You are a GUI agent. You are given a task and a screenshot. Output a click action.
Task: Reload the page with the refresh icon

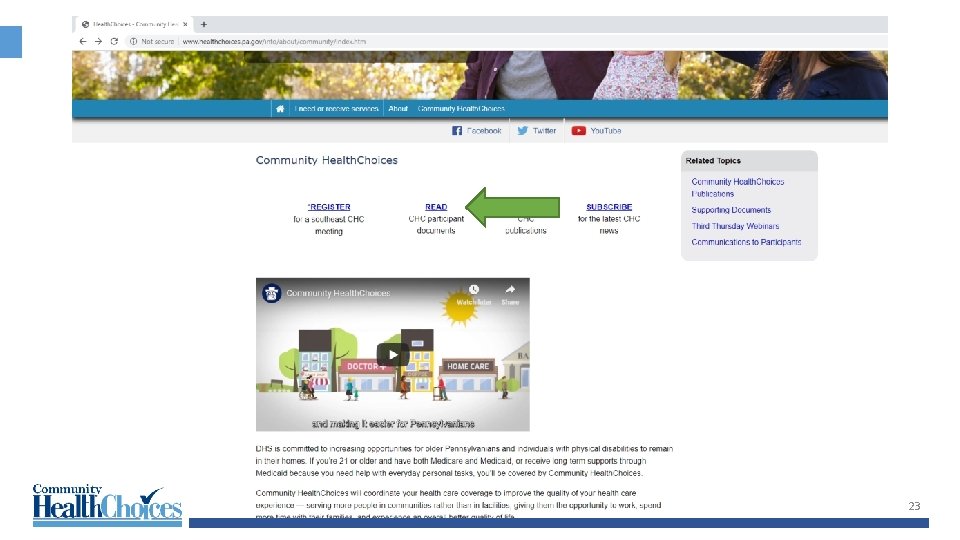point(114,42)
